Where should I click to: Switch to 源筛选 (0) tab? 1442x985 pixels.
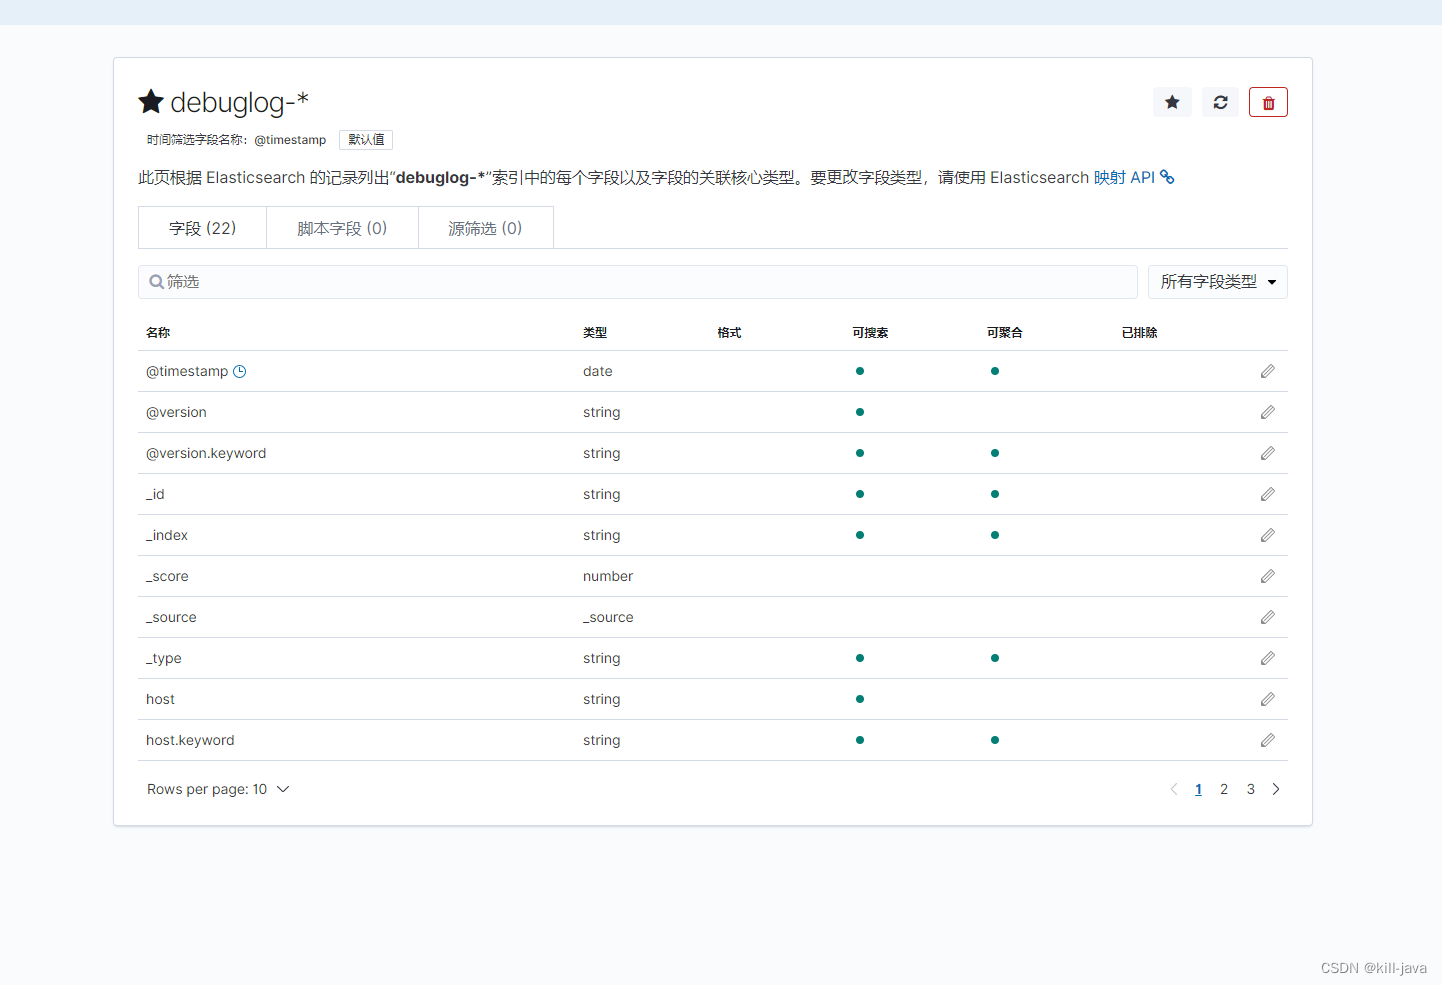coord(485,228)
